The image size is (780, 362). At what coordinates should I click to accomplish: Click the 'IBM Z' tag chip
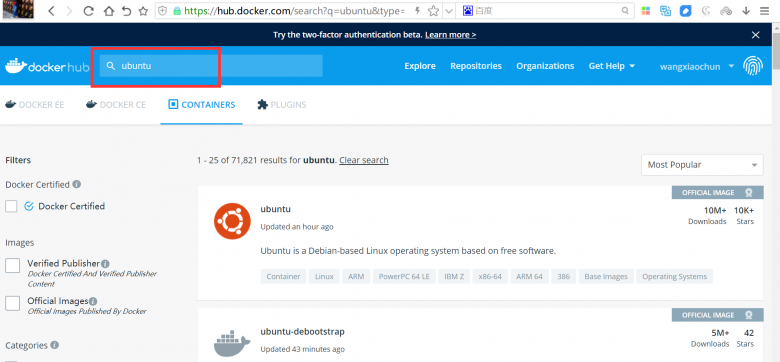click(454, 276)
